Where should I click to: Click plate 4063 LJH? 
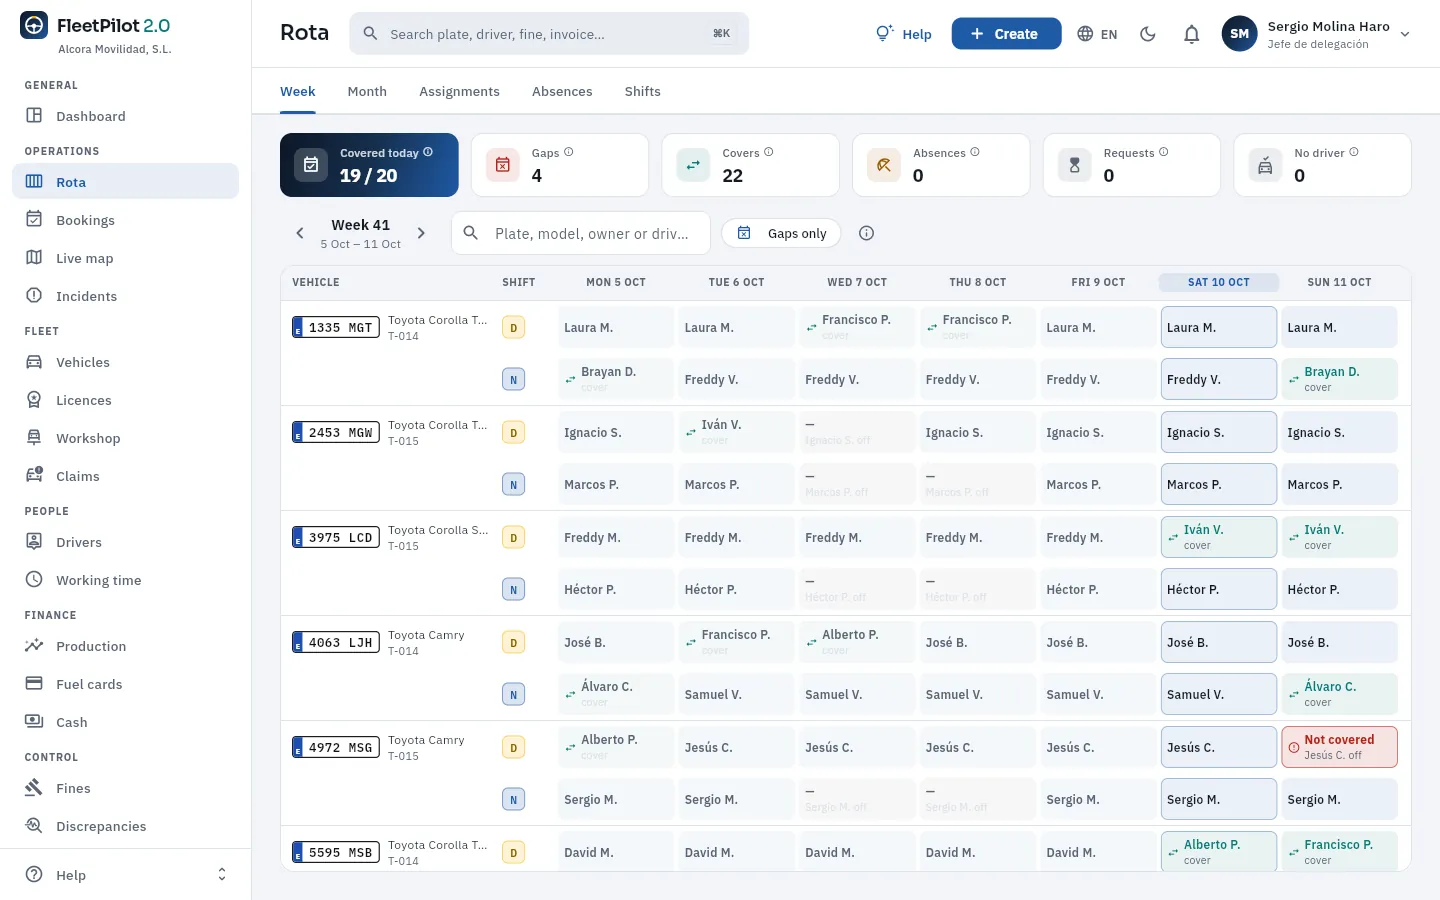click(x=336, y=642)
